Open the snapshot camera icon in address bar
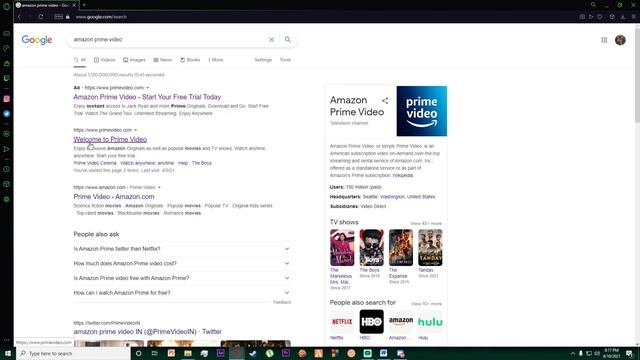 point(582,17)
